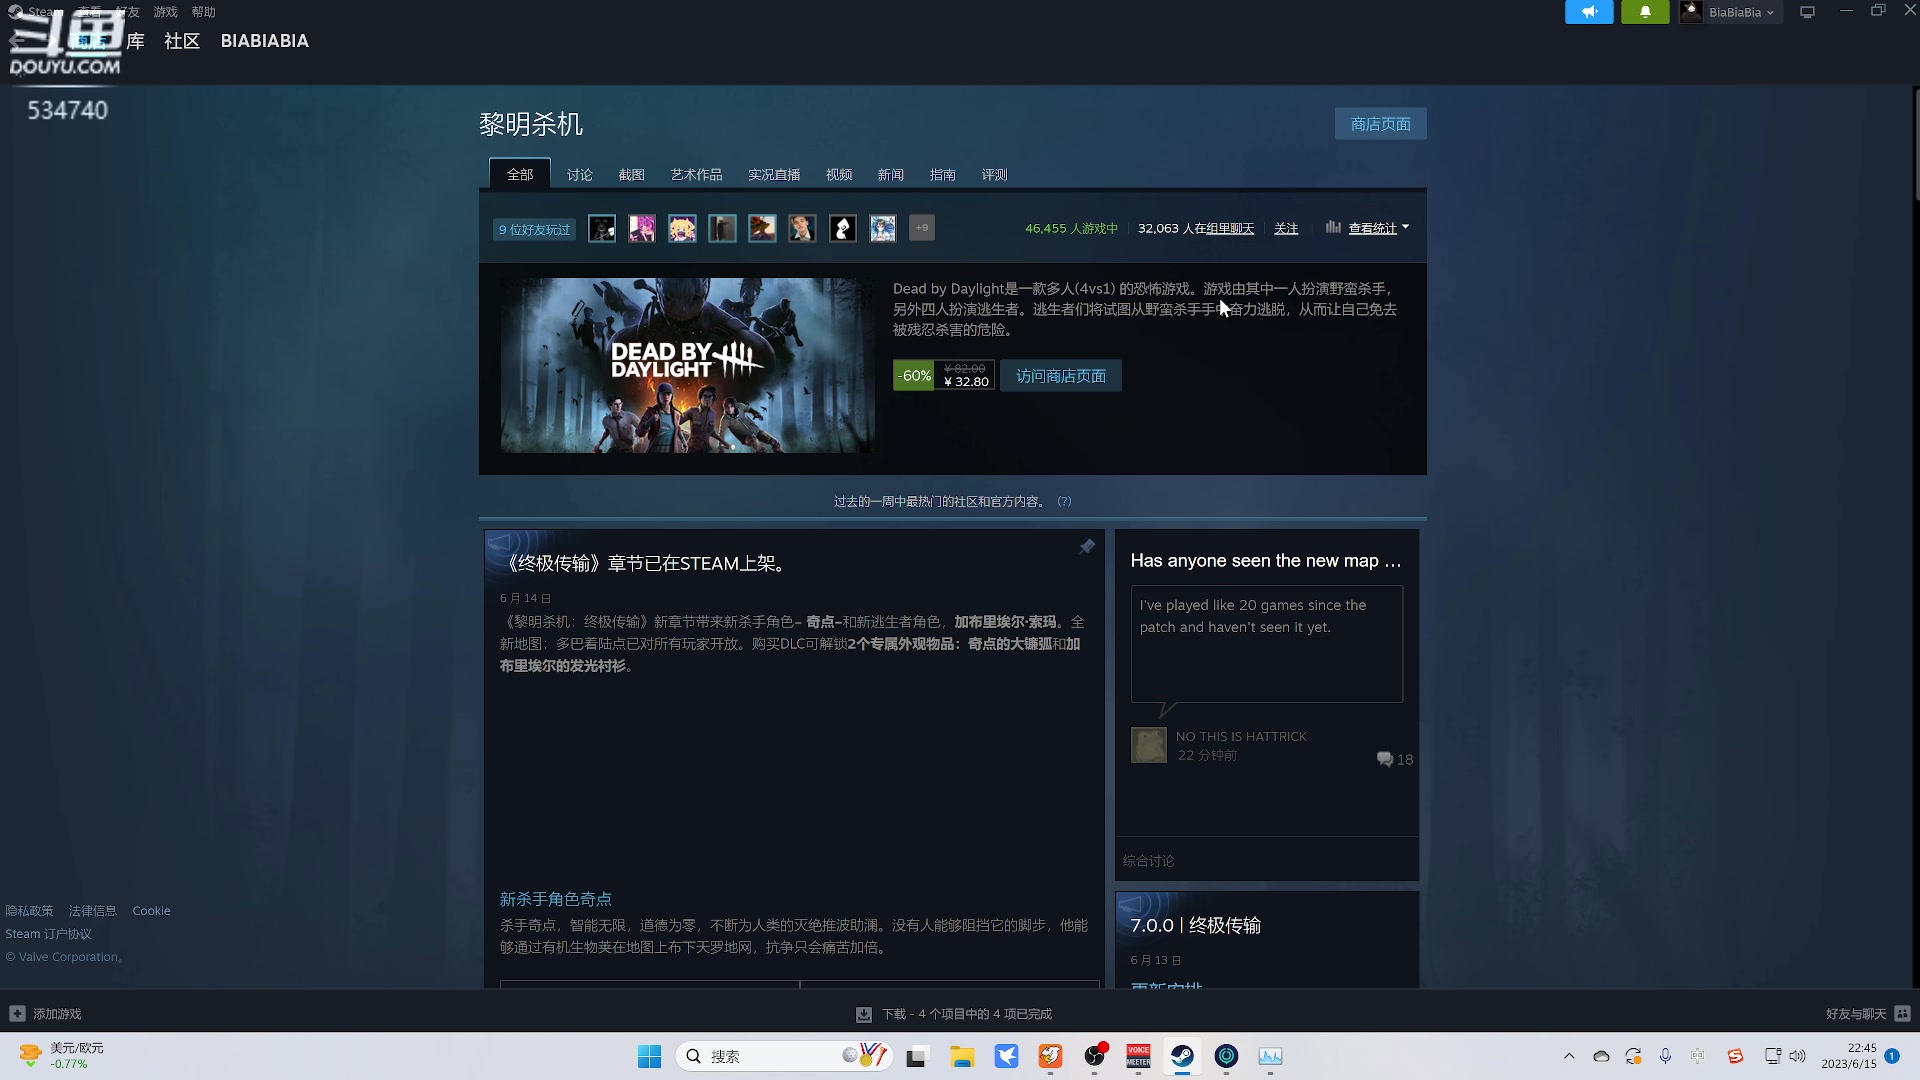Click the 9 位好友玩过 label
This screenshot has width=1920, height=1080.
click(x=534, y=229)
